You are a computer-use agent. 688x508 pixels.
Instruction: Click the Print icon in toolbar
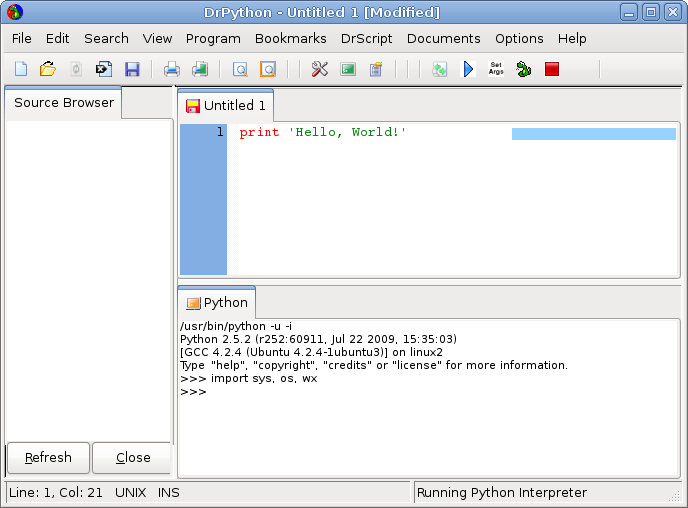(172, 69)
